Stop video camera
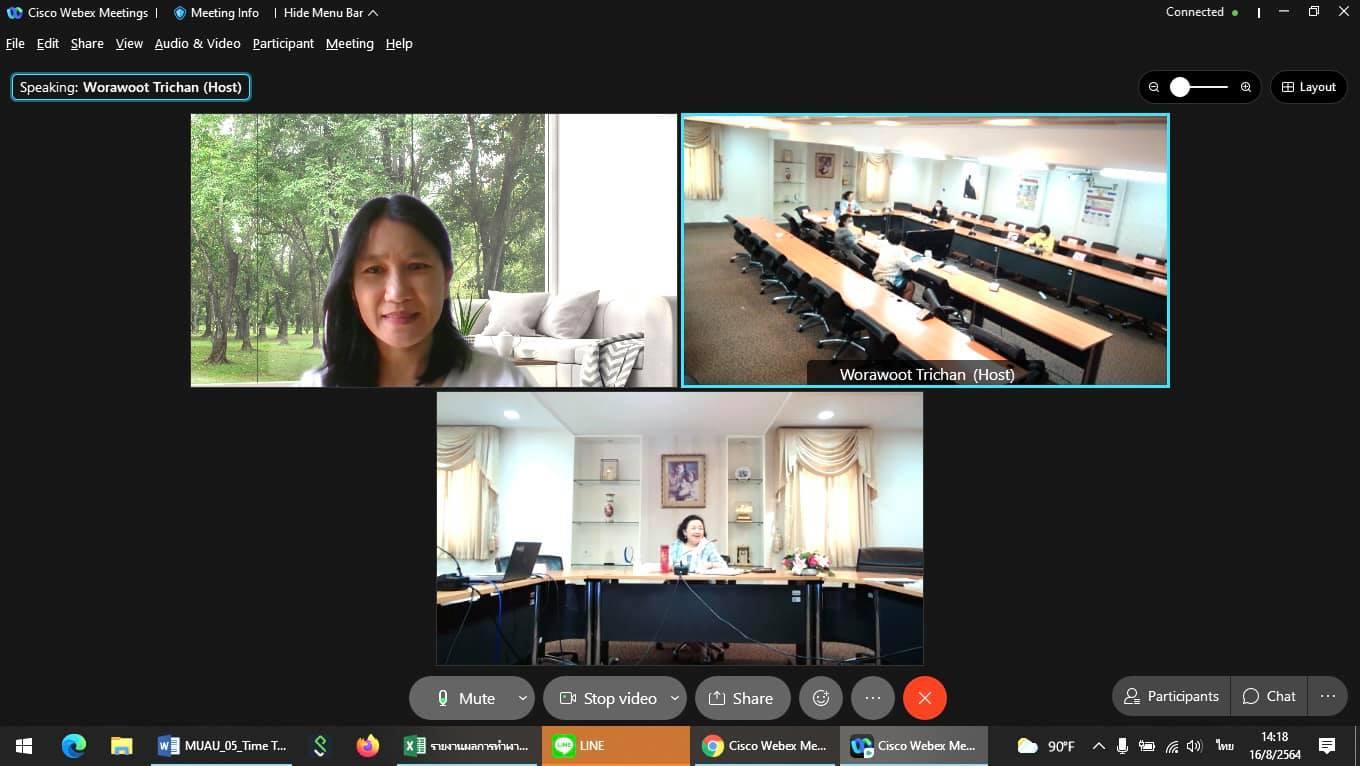 pos(607,698)
